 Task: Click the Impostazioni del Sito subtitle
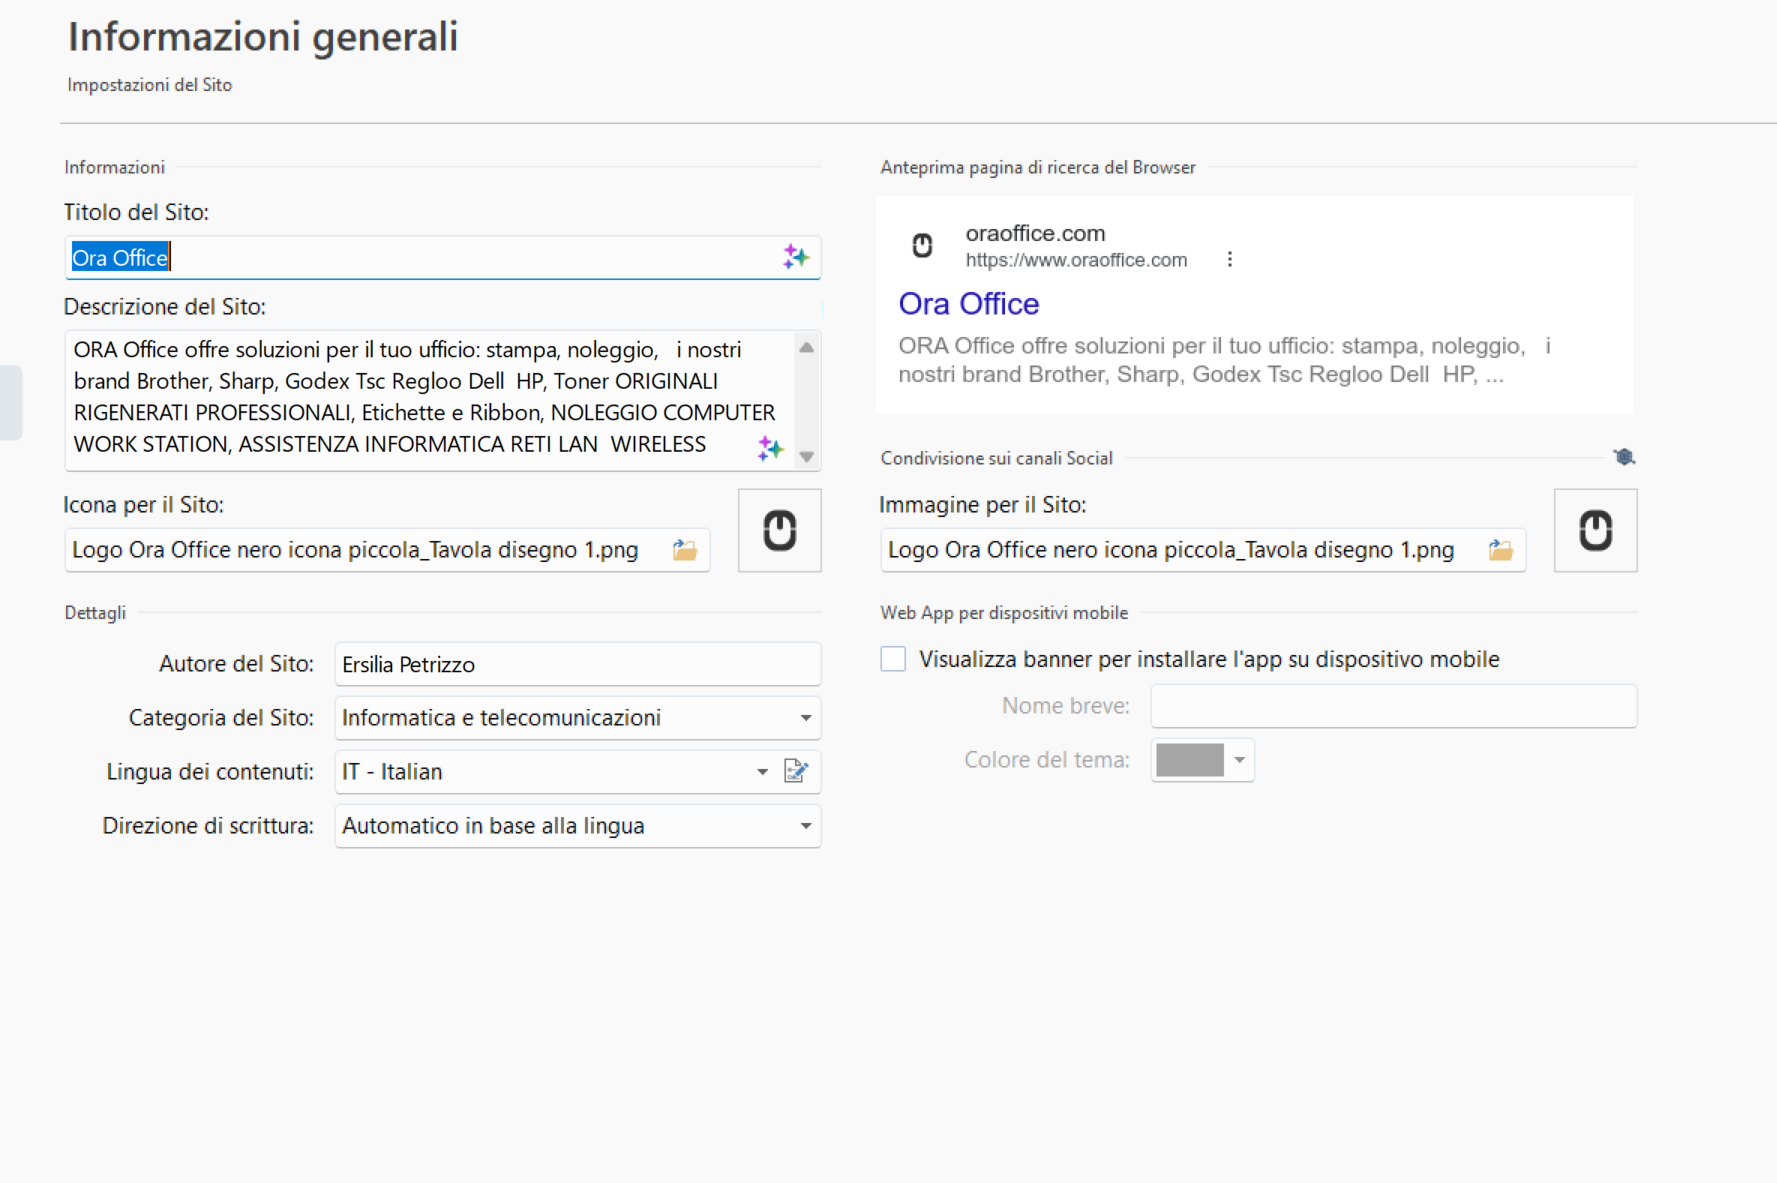point(150,85)
